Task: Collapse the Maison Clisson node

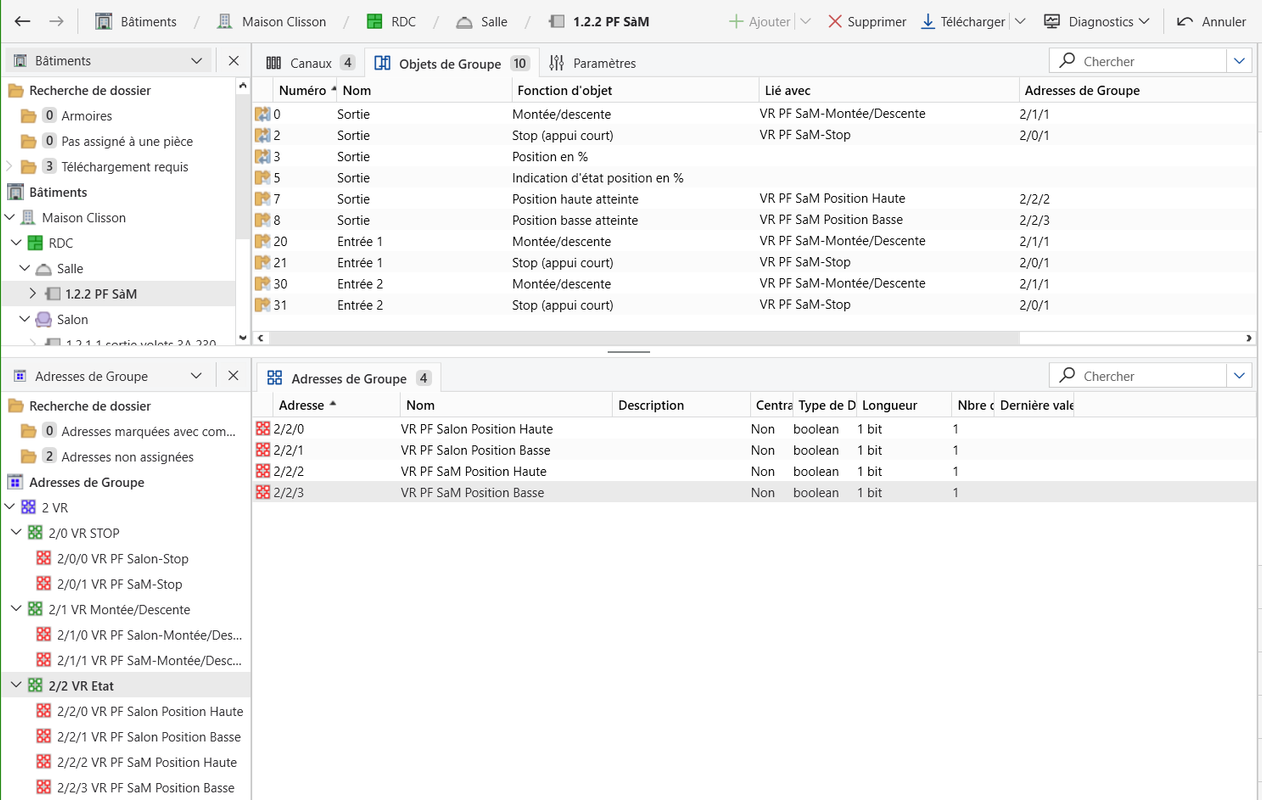Action: [10, 217]
